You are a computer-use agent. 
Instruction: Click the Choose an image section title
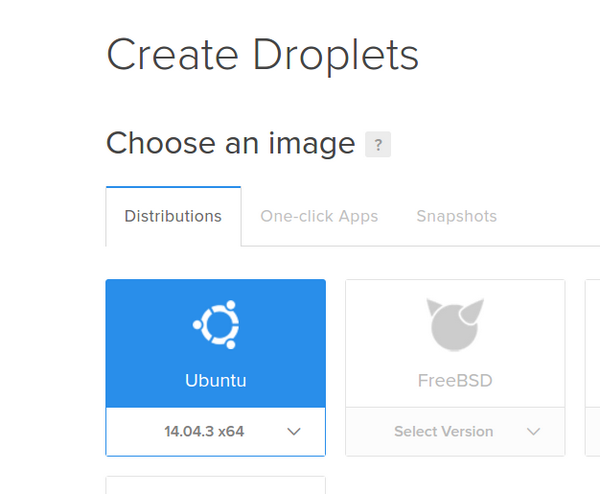[230, 143]
